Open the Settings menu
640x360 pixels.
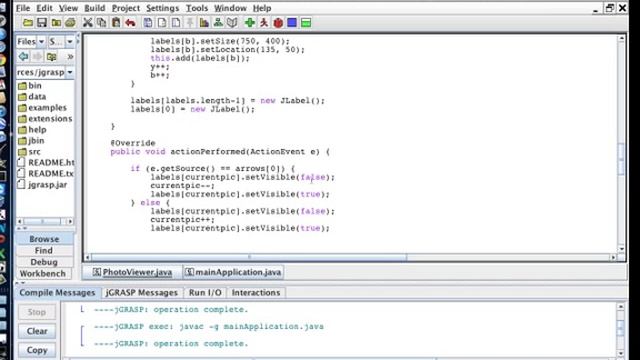click(162, 8)
